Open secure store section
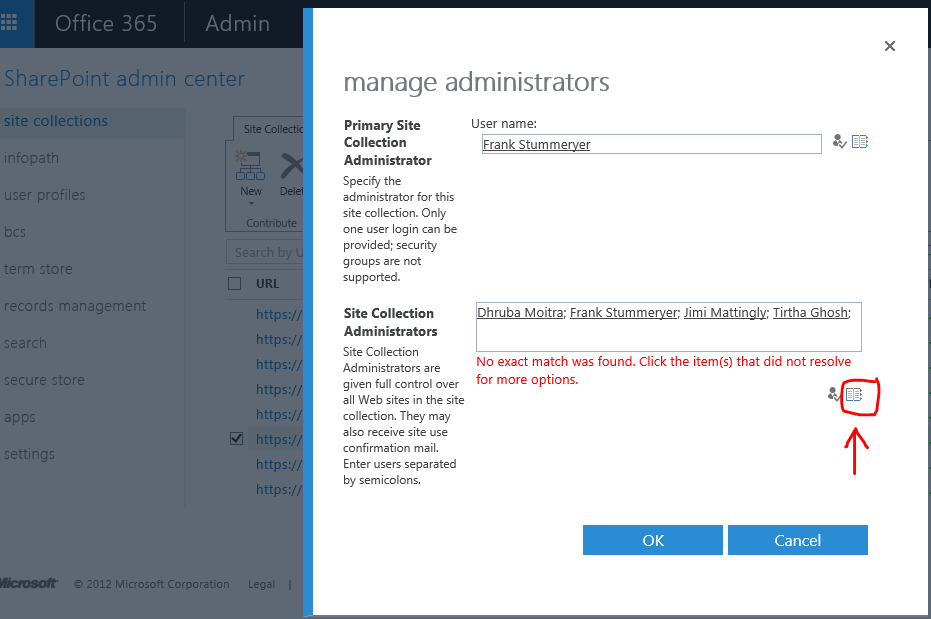Screen dimensions: 931x619 (x=44, y=380)
